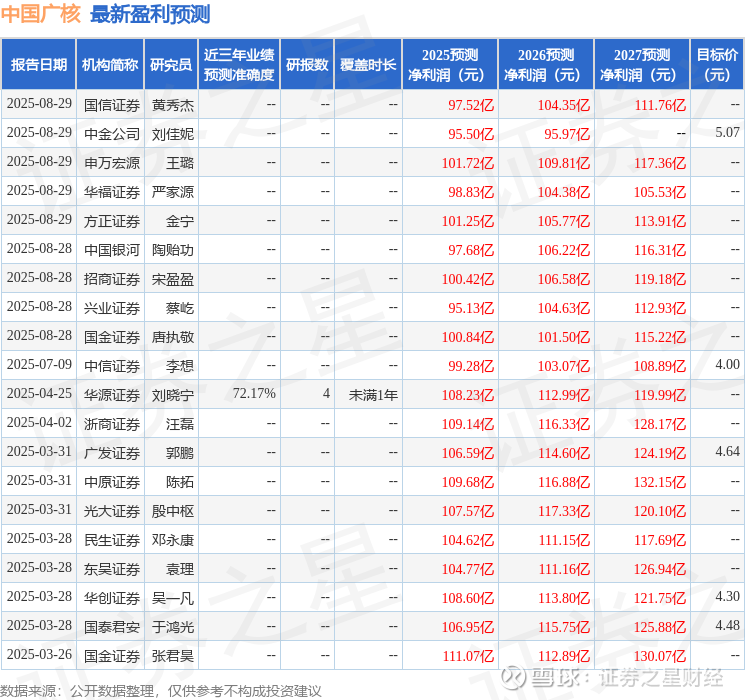Click the 111.07亿 profit value
The width and height of the screenshot is (745, 700).
(468, 656)
